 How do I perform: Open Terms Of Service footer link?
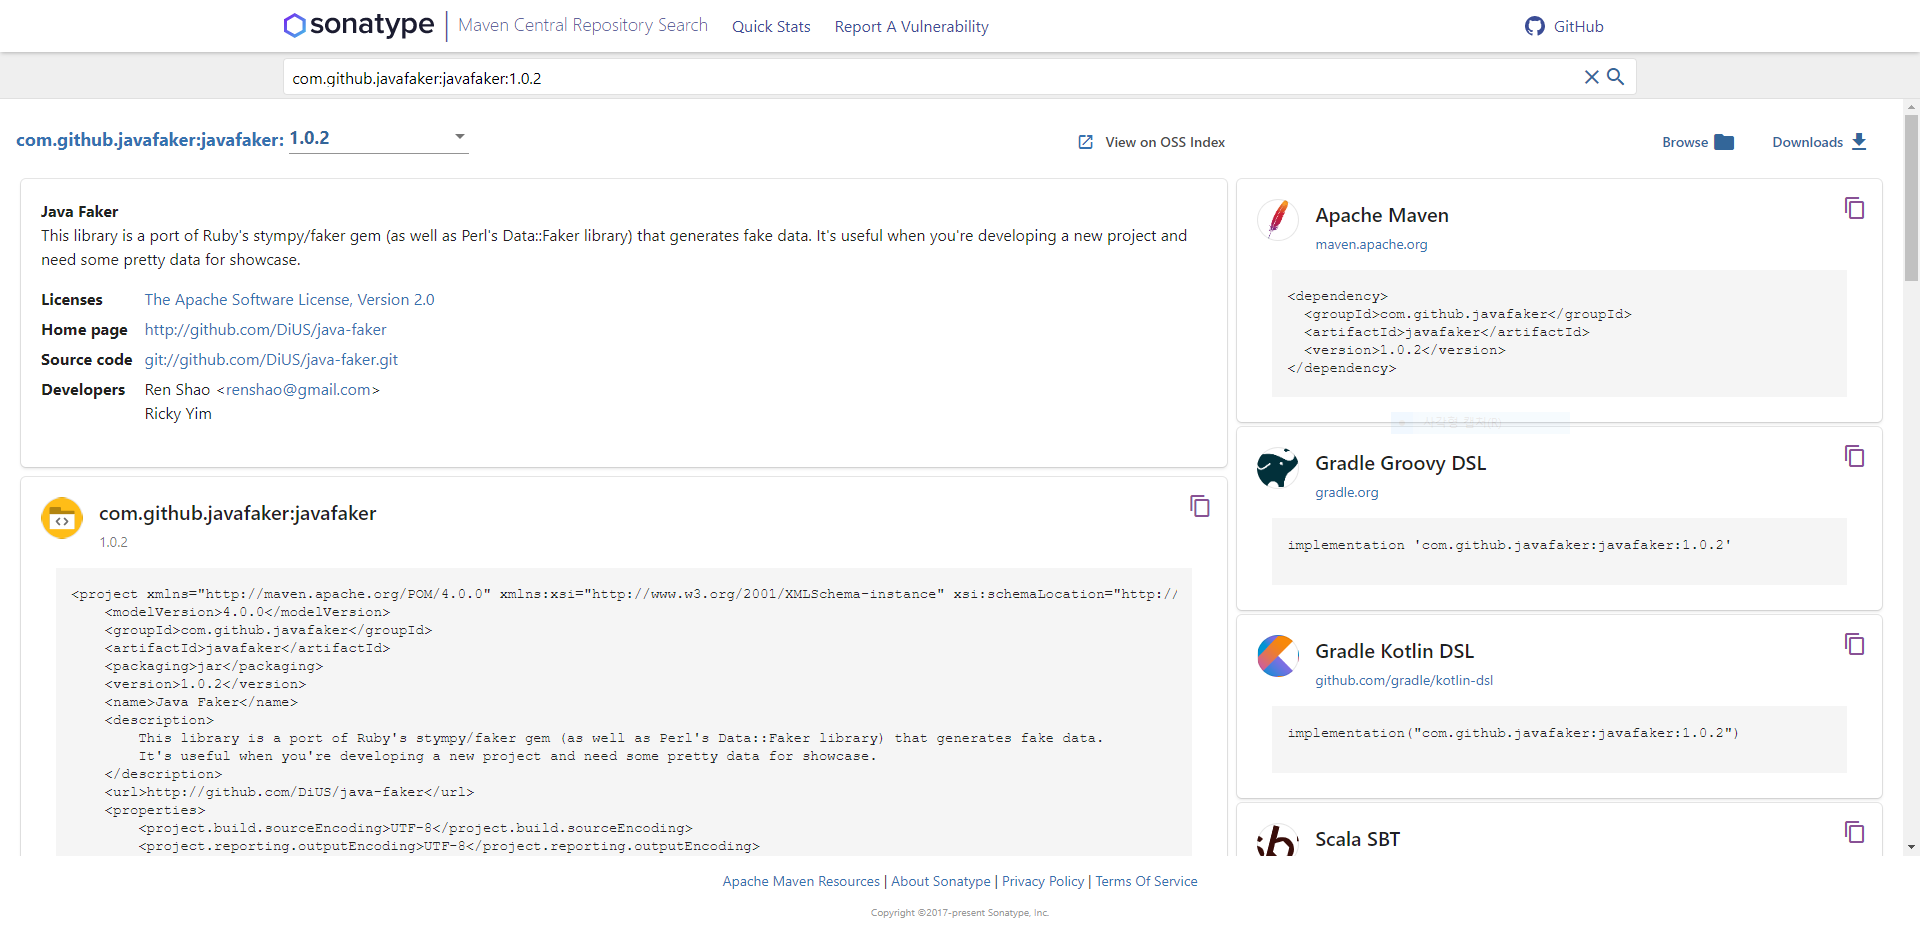1146,881
